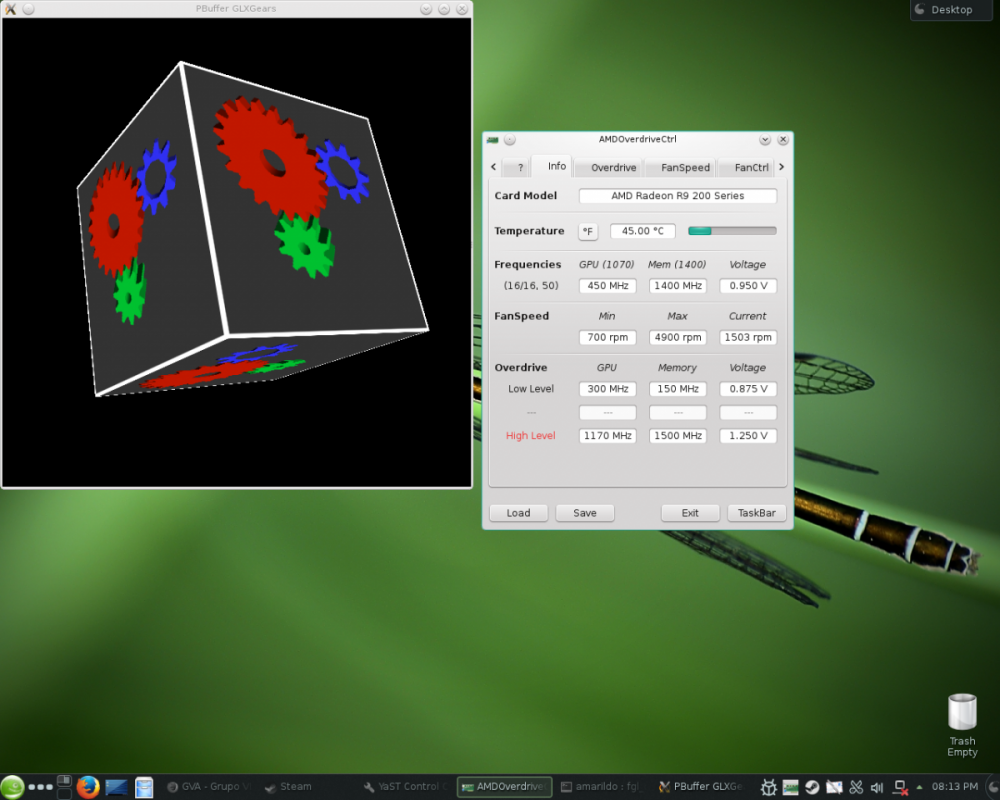Open the scissors clipboard tray icon
The image size is (1000, 800).
[x=856, y=787]
